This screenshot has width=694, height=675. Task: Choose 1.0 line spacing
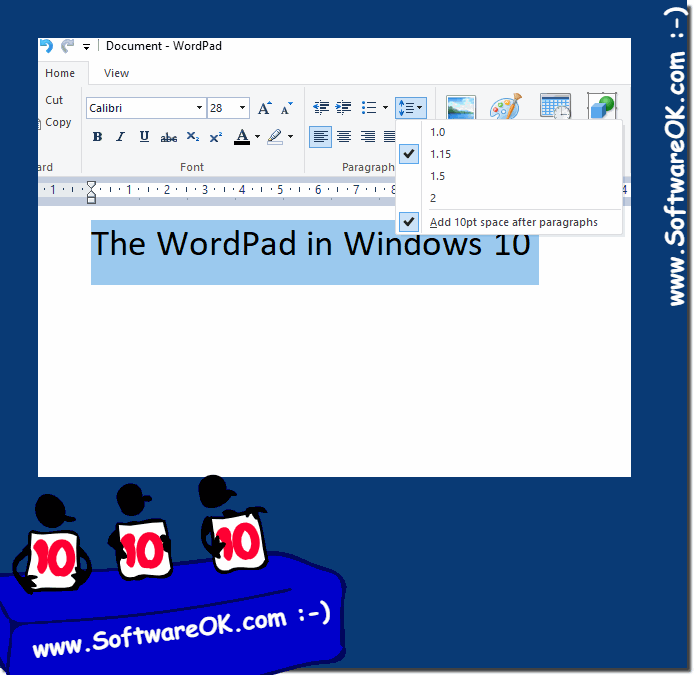pos(509,132)
